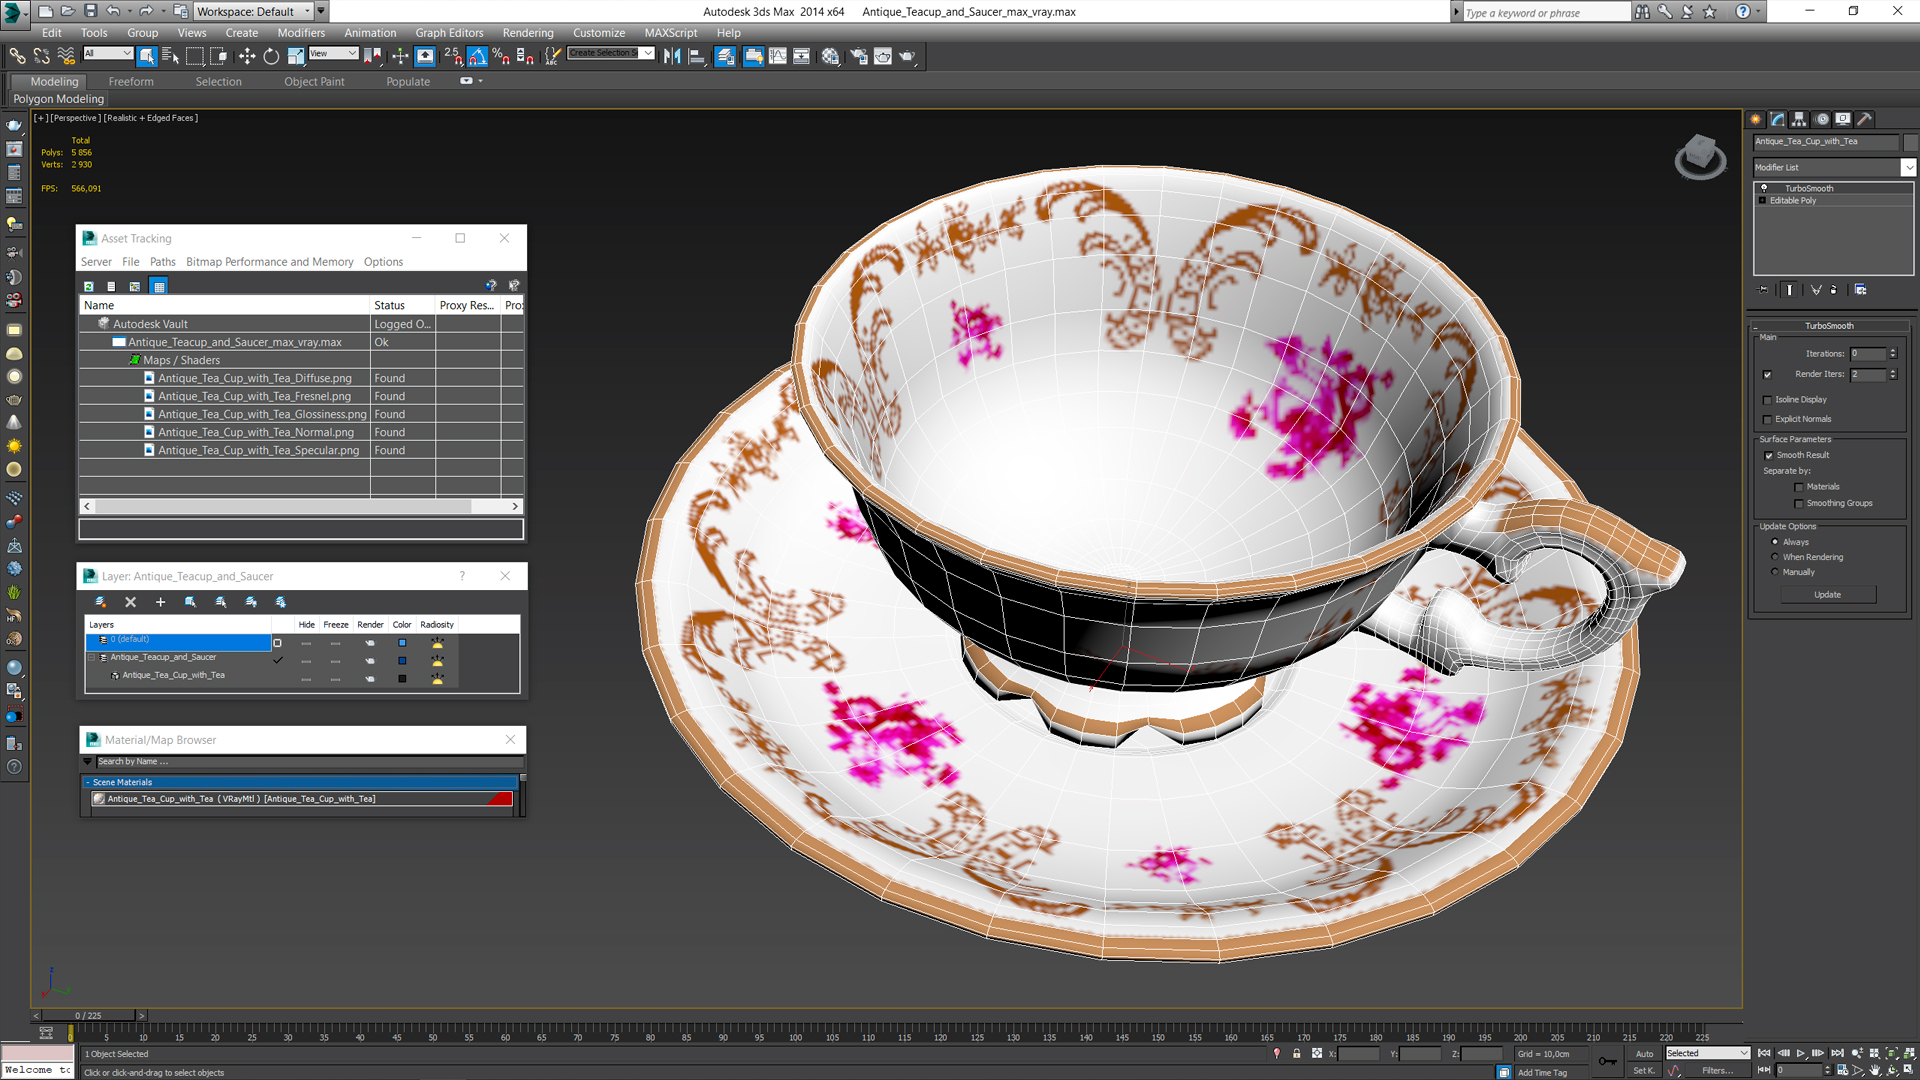Image resolution: width=1920 pixels, height=1080 pixels.
Task: Collapse the Scene Materials group
Action: coord(88,782)
